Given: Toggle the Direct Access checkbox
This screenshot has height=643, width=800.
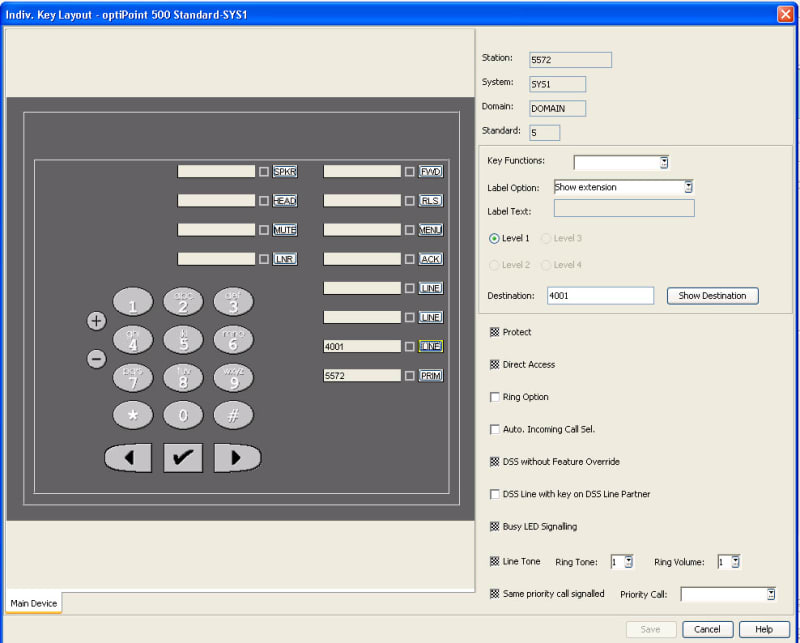Looking at the screenshot, I should pos(494,364).
